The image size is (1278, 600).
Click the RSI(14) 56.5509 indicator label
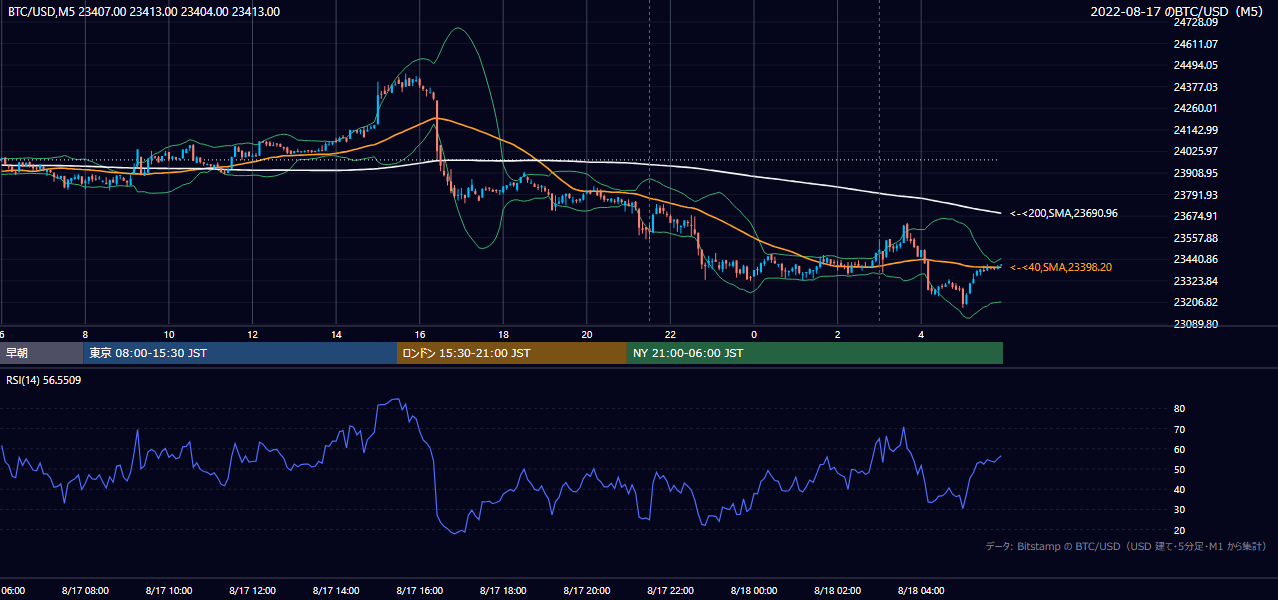[x=44, y=380]
